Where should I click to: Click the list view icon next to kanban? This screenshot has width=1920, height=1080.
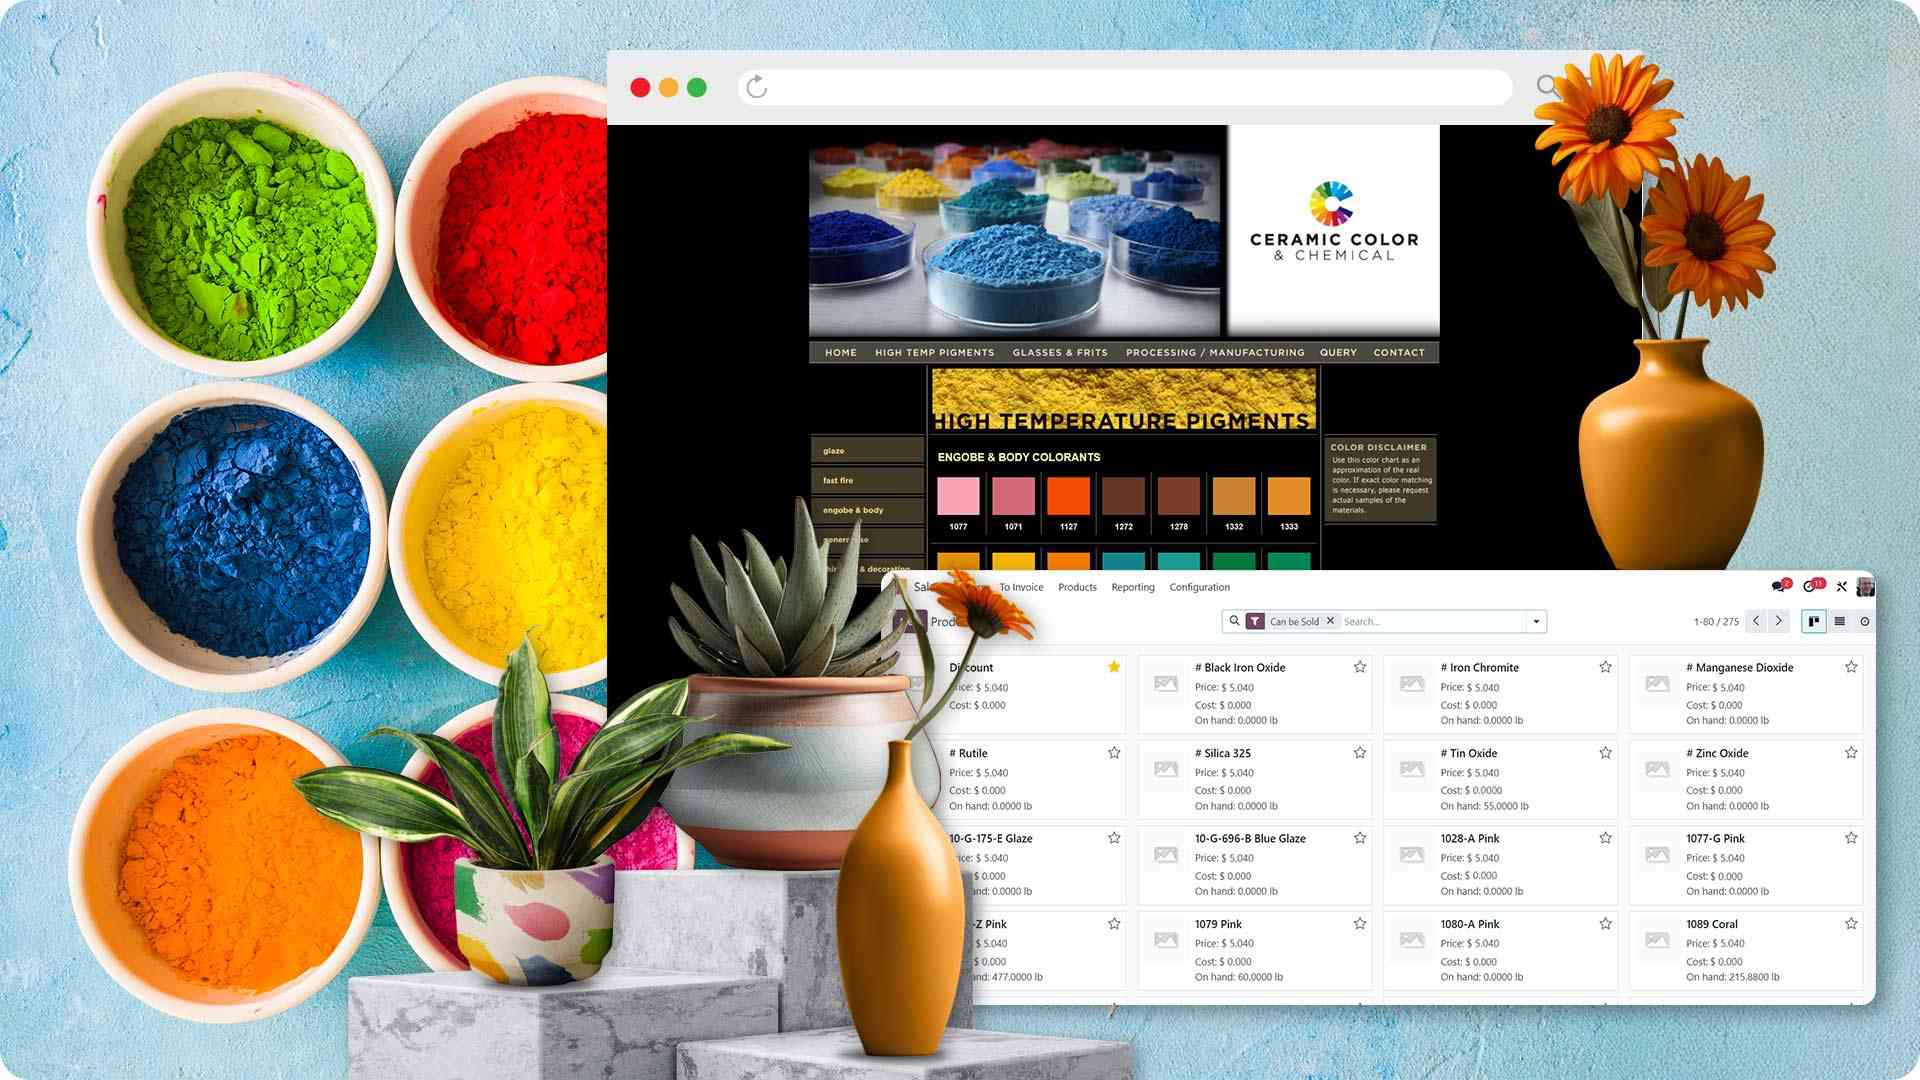point(1841,621)
